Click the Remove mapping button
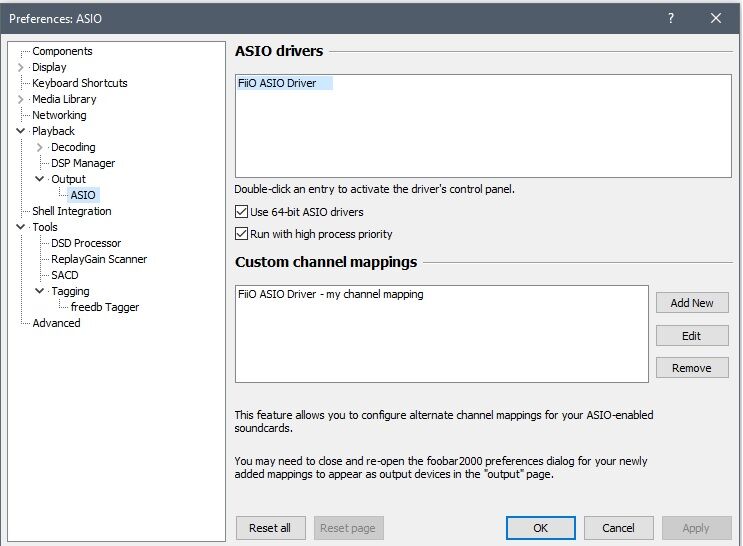This screenshot has height=546, width=743. click(x=692, y=368)
